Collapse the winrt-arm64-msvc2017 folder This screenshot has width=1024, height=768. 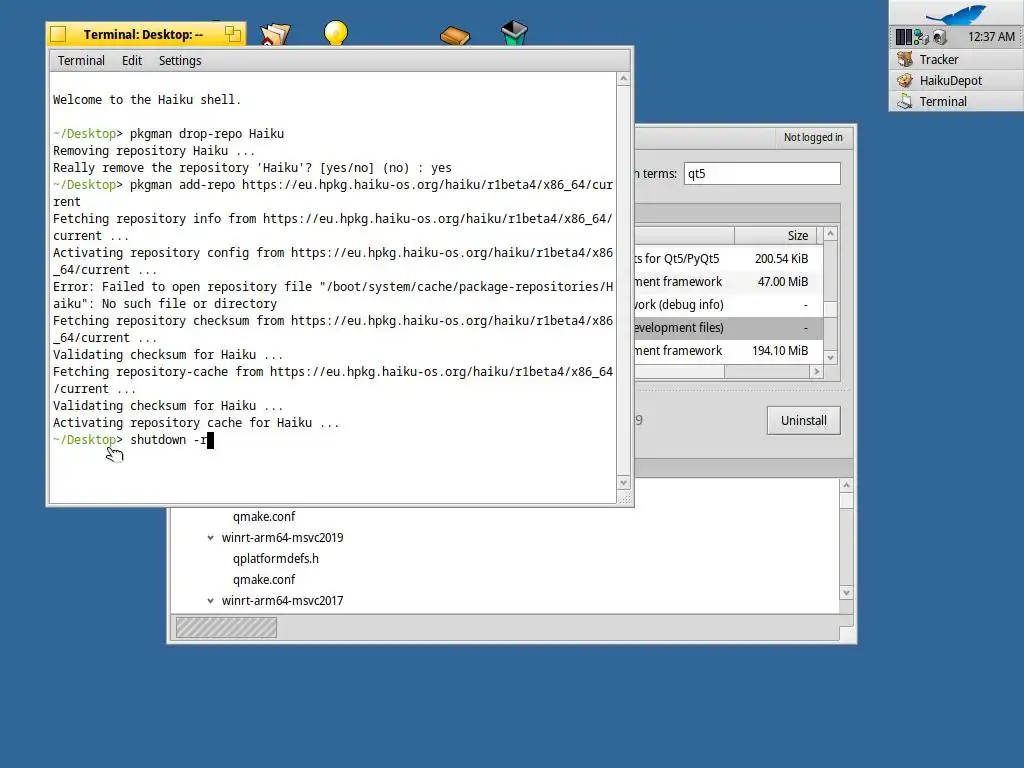(210, 601)
